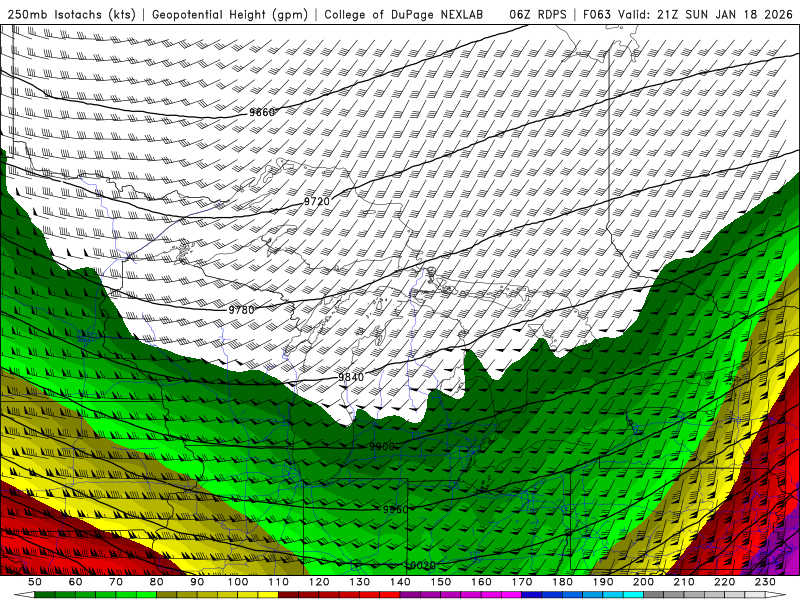Click the '06Z RDPS' model run label
Screen dimensions: 800x600
click(538, 14)
